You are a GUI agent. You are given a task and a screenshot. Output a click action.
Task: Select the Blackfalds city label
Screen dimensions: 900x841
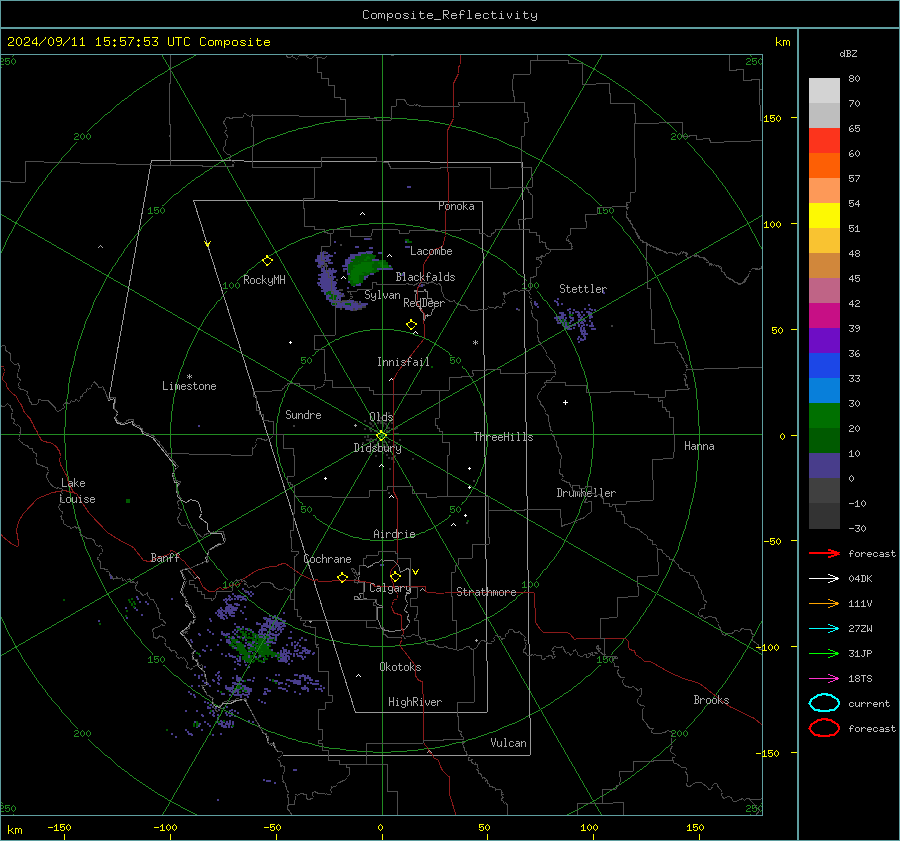pos(425,277)
